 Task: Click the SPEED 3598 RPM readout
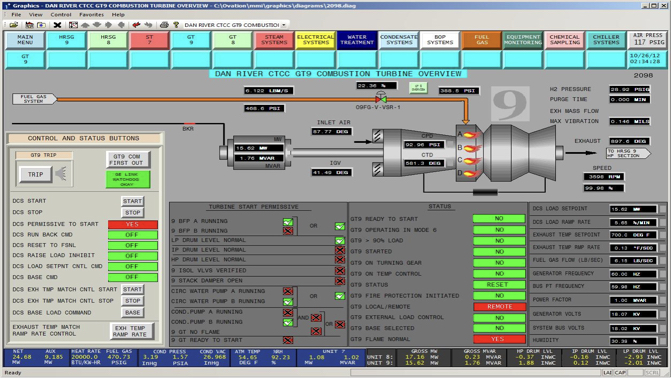coord(604,176)
